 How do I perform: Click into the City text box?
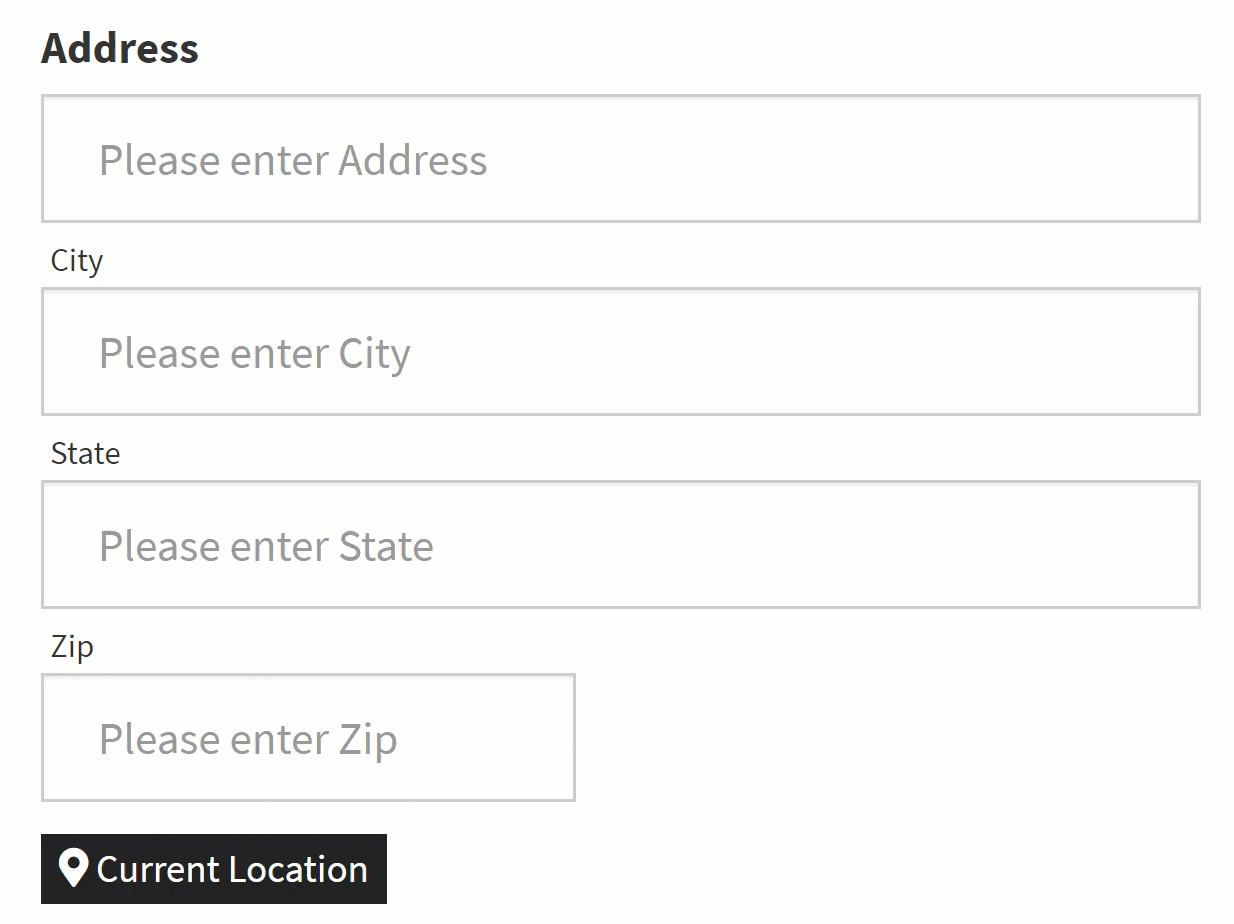620,352
